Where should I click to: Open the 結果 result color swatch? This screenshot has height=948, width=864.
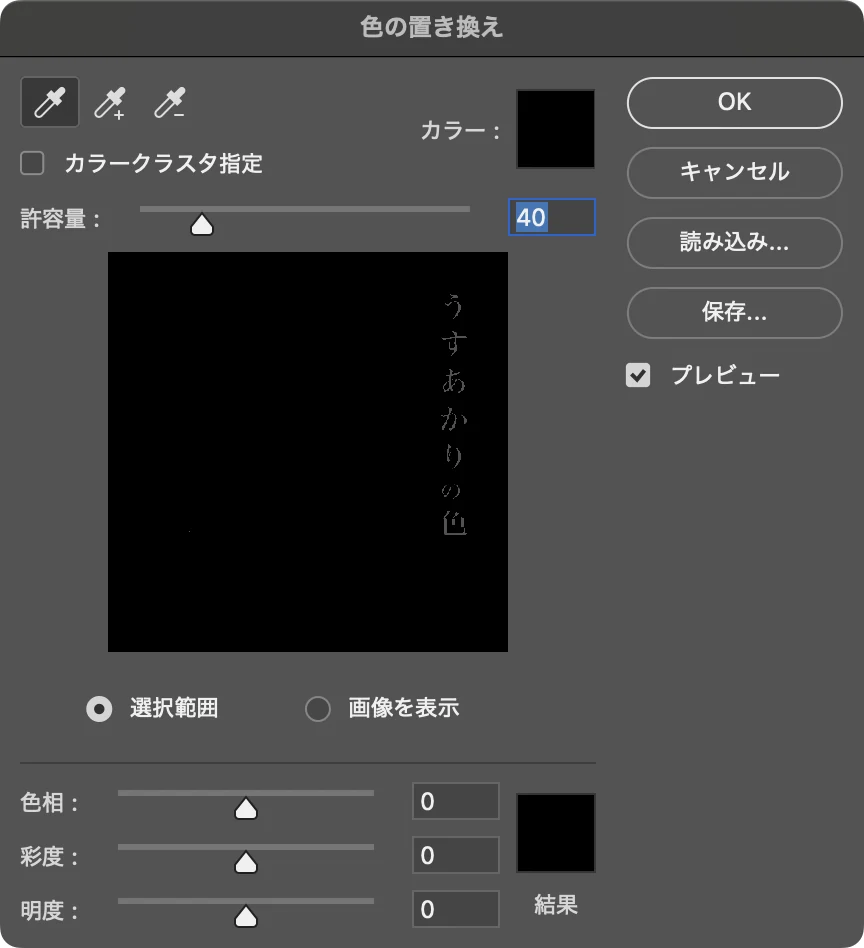point(555,833)
